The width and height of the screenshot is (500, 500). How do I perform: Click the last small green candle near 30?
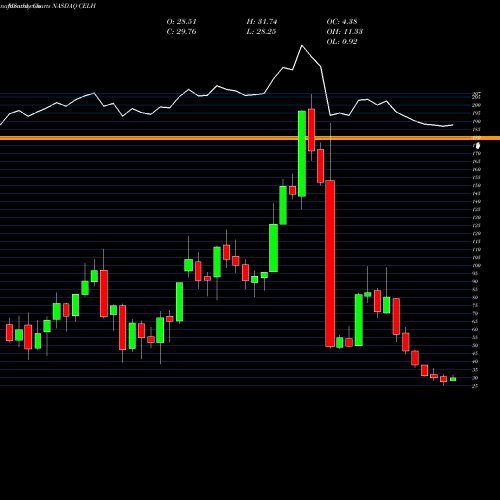tap(453, 379)
